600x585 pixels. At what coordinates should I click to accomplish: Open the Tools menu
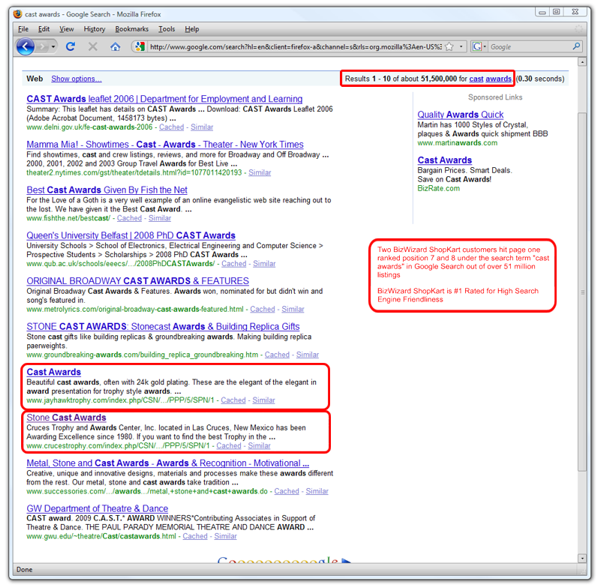[x=166, y=29]
